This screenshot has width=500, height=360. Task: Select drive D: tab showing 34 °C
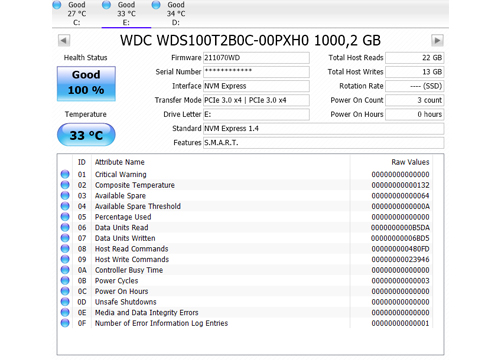coord(176,13)
